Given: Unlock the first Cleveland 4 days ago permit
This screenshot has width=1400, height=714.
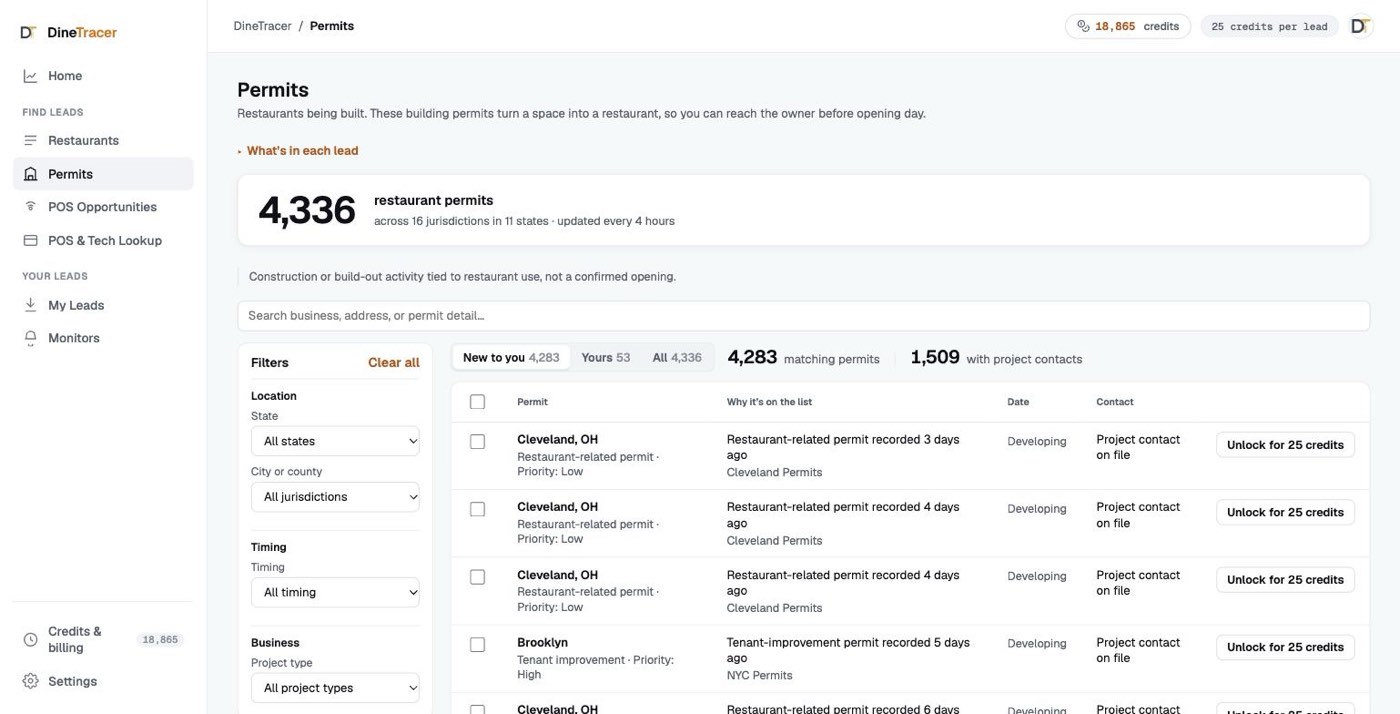Looking at the screenshot, I should (1285, 512).
